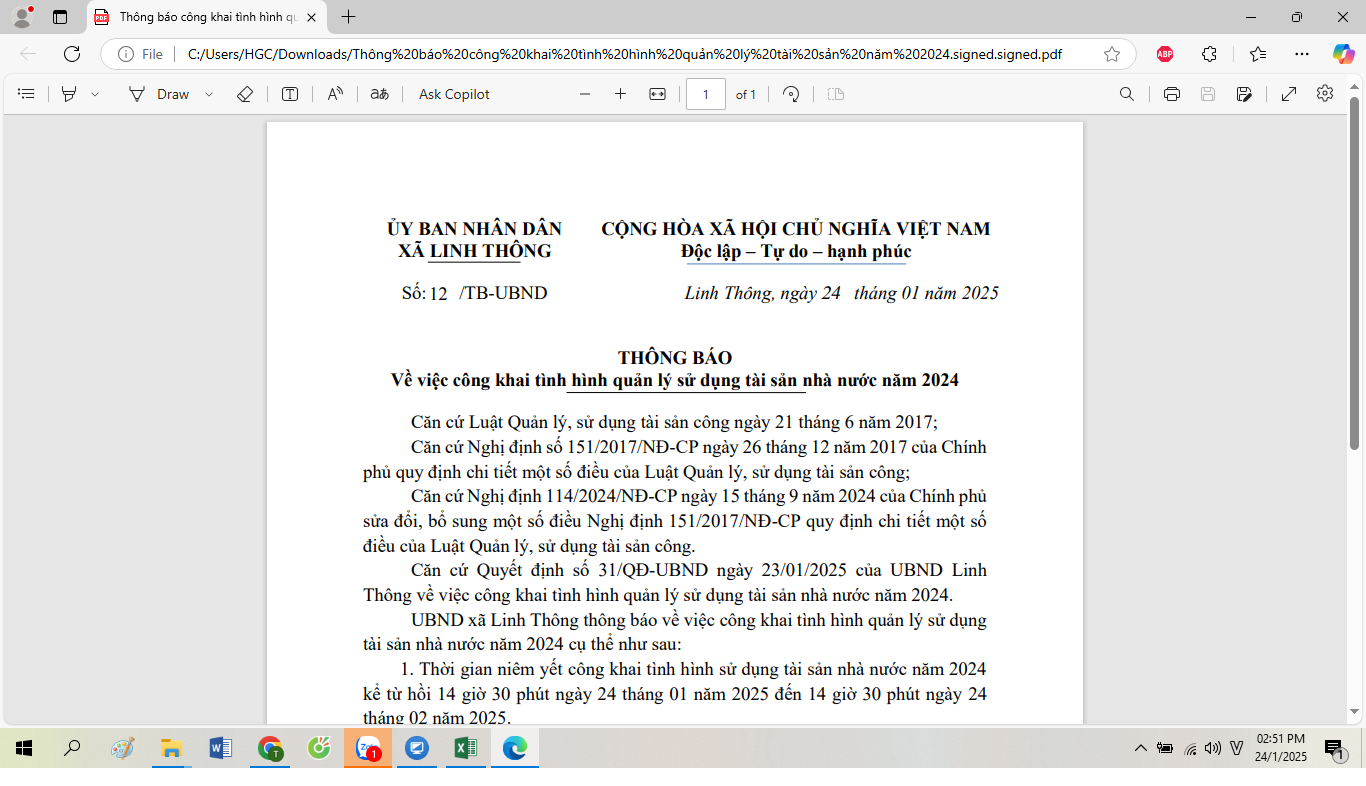This screenshot has width=1366, height=786.
Task: Open the PDF table of contents panel
Action: click(x=27, y=94)
